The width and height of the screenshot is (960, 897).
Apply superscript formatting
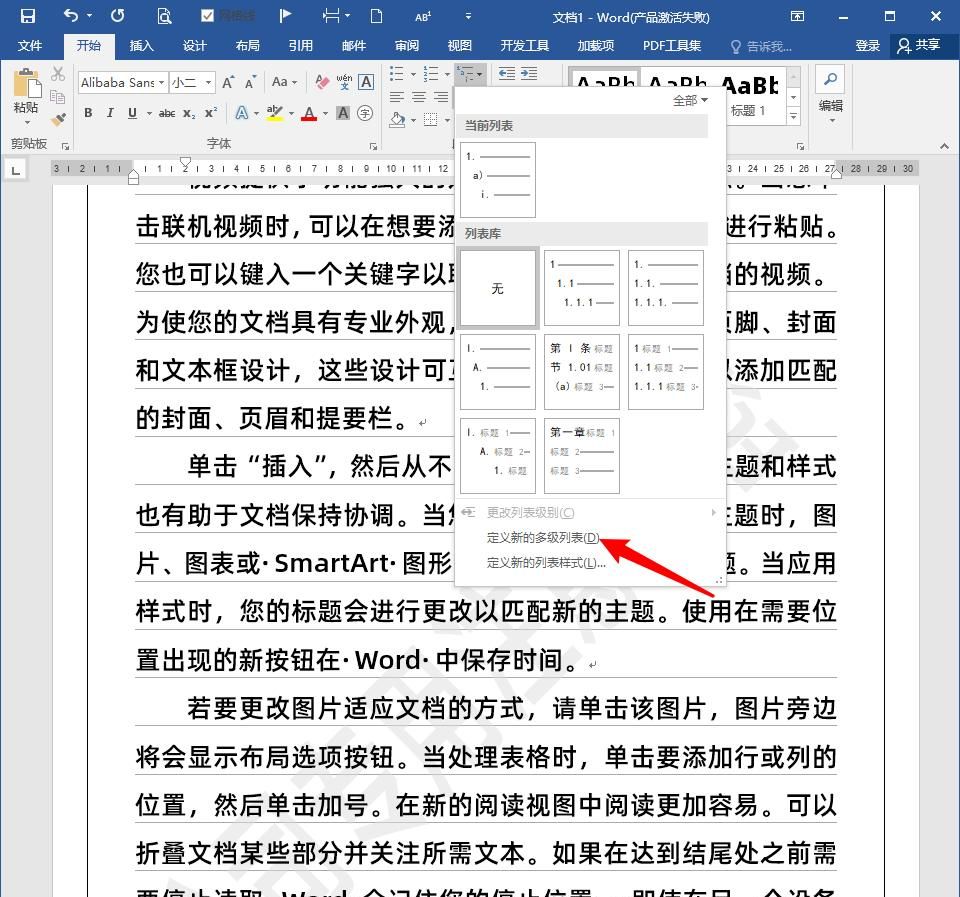tap(211, 113)
